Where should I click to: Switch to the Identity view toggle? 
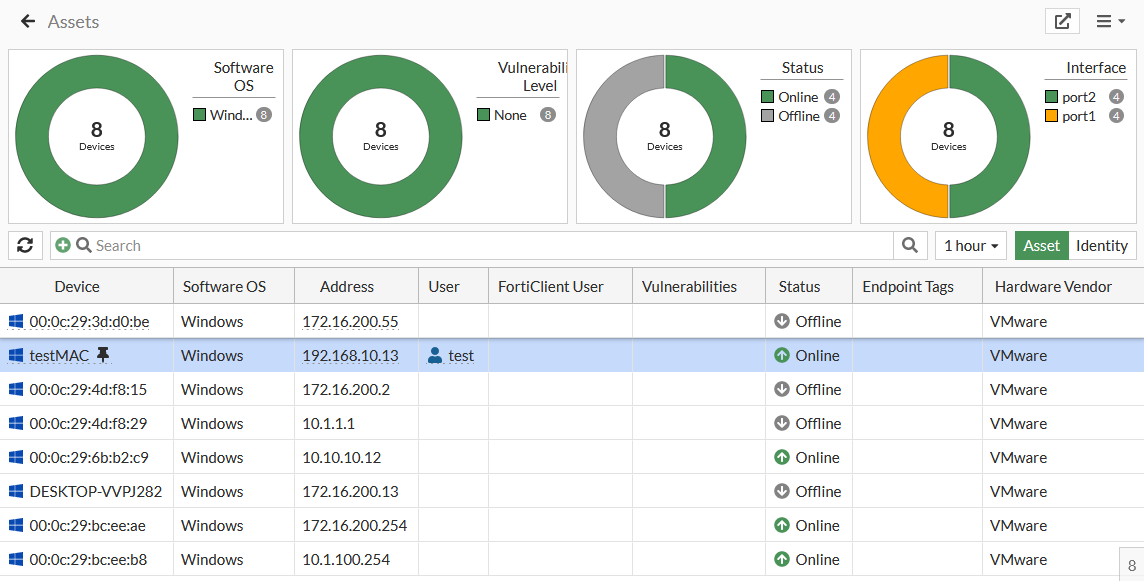(x=1102, y=245)
